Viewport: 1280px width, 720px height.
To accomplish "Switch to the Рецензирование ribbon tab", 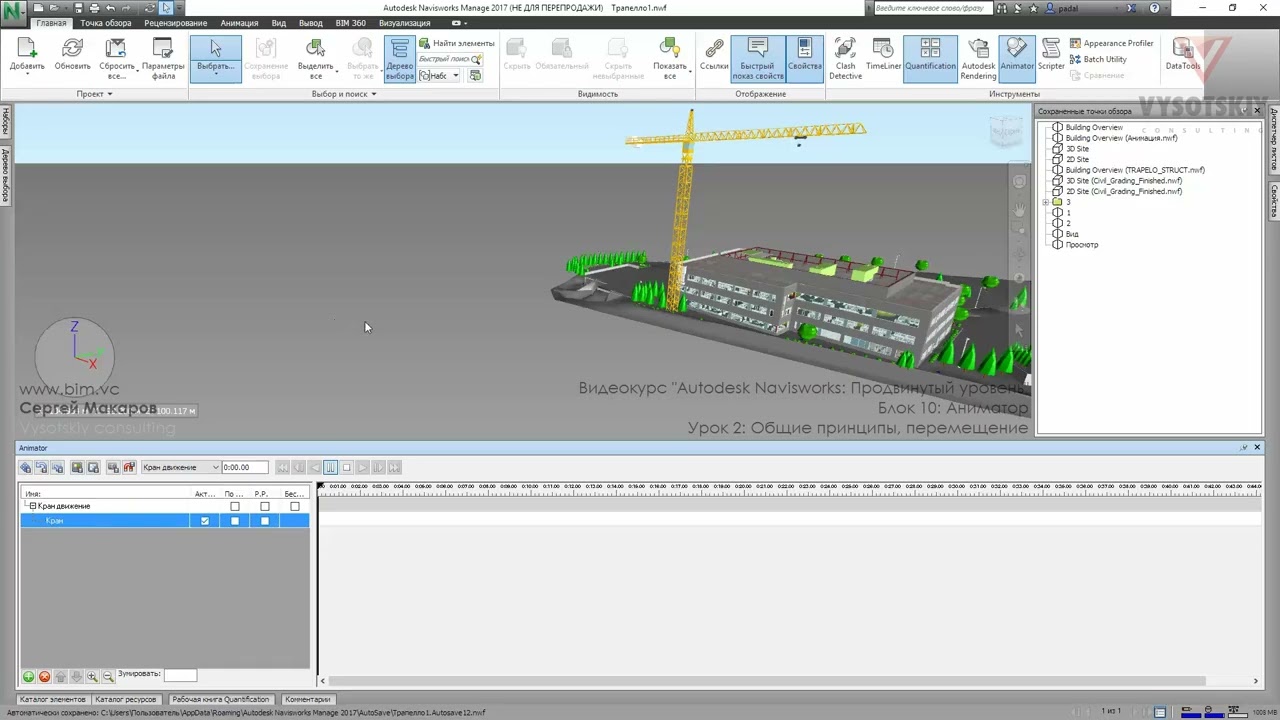I will [x=176, y=23].
